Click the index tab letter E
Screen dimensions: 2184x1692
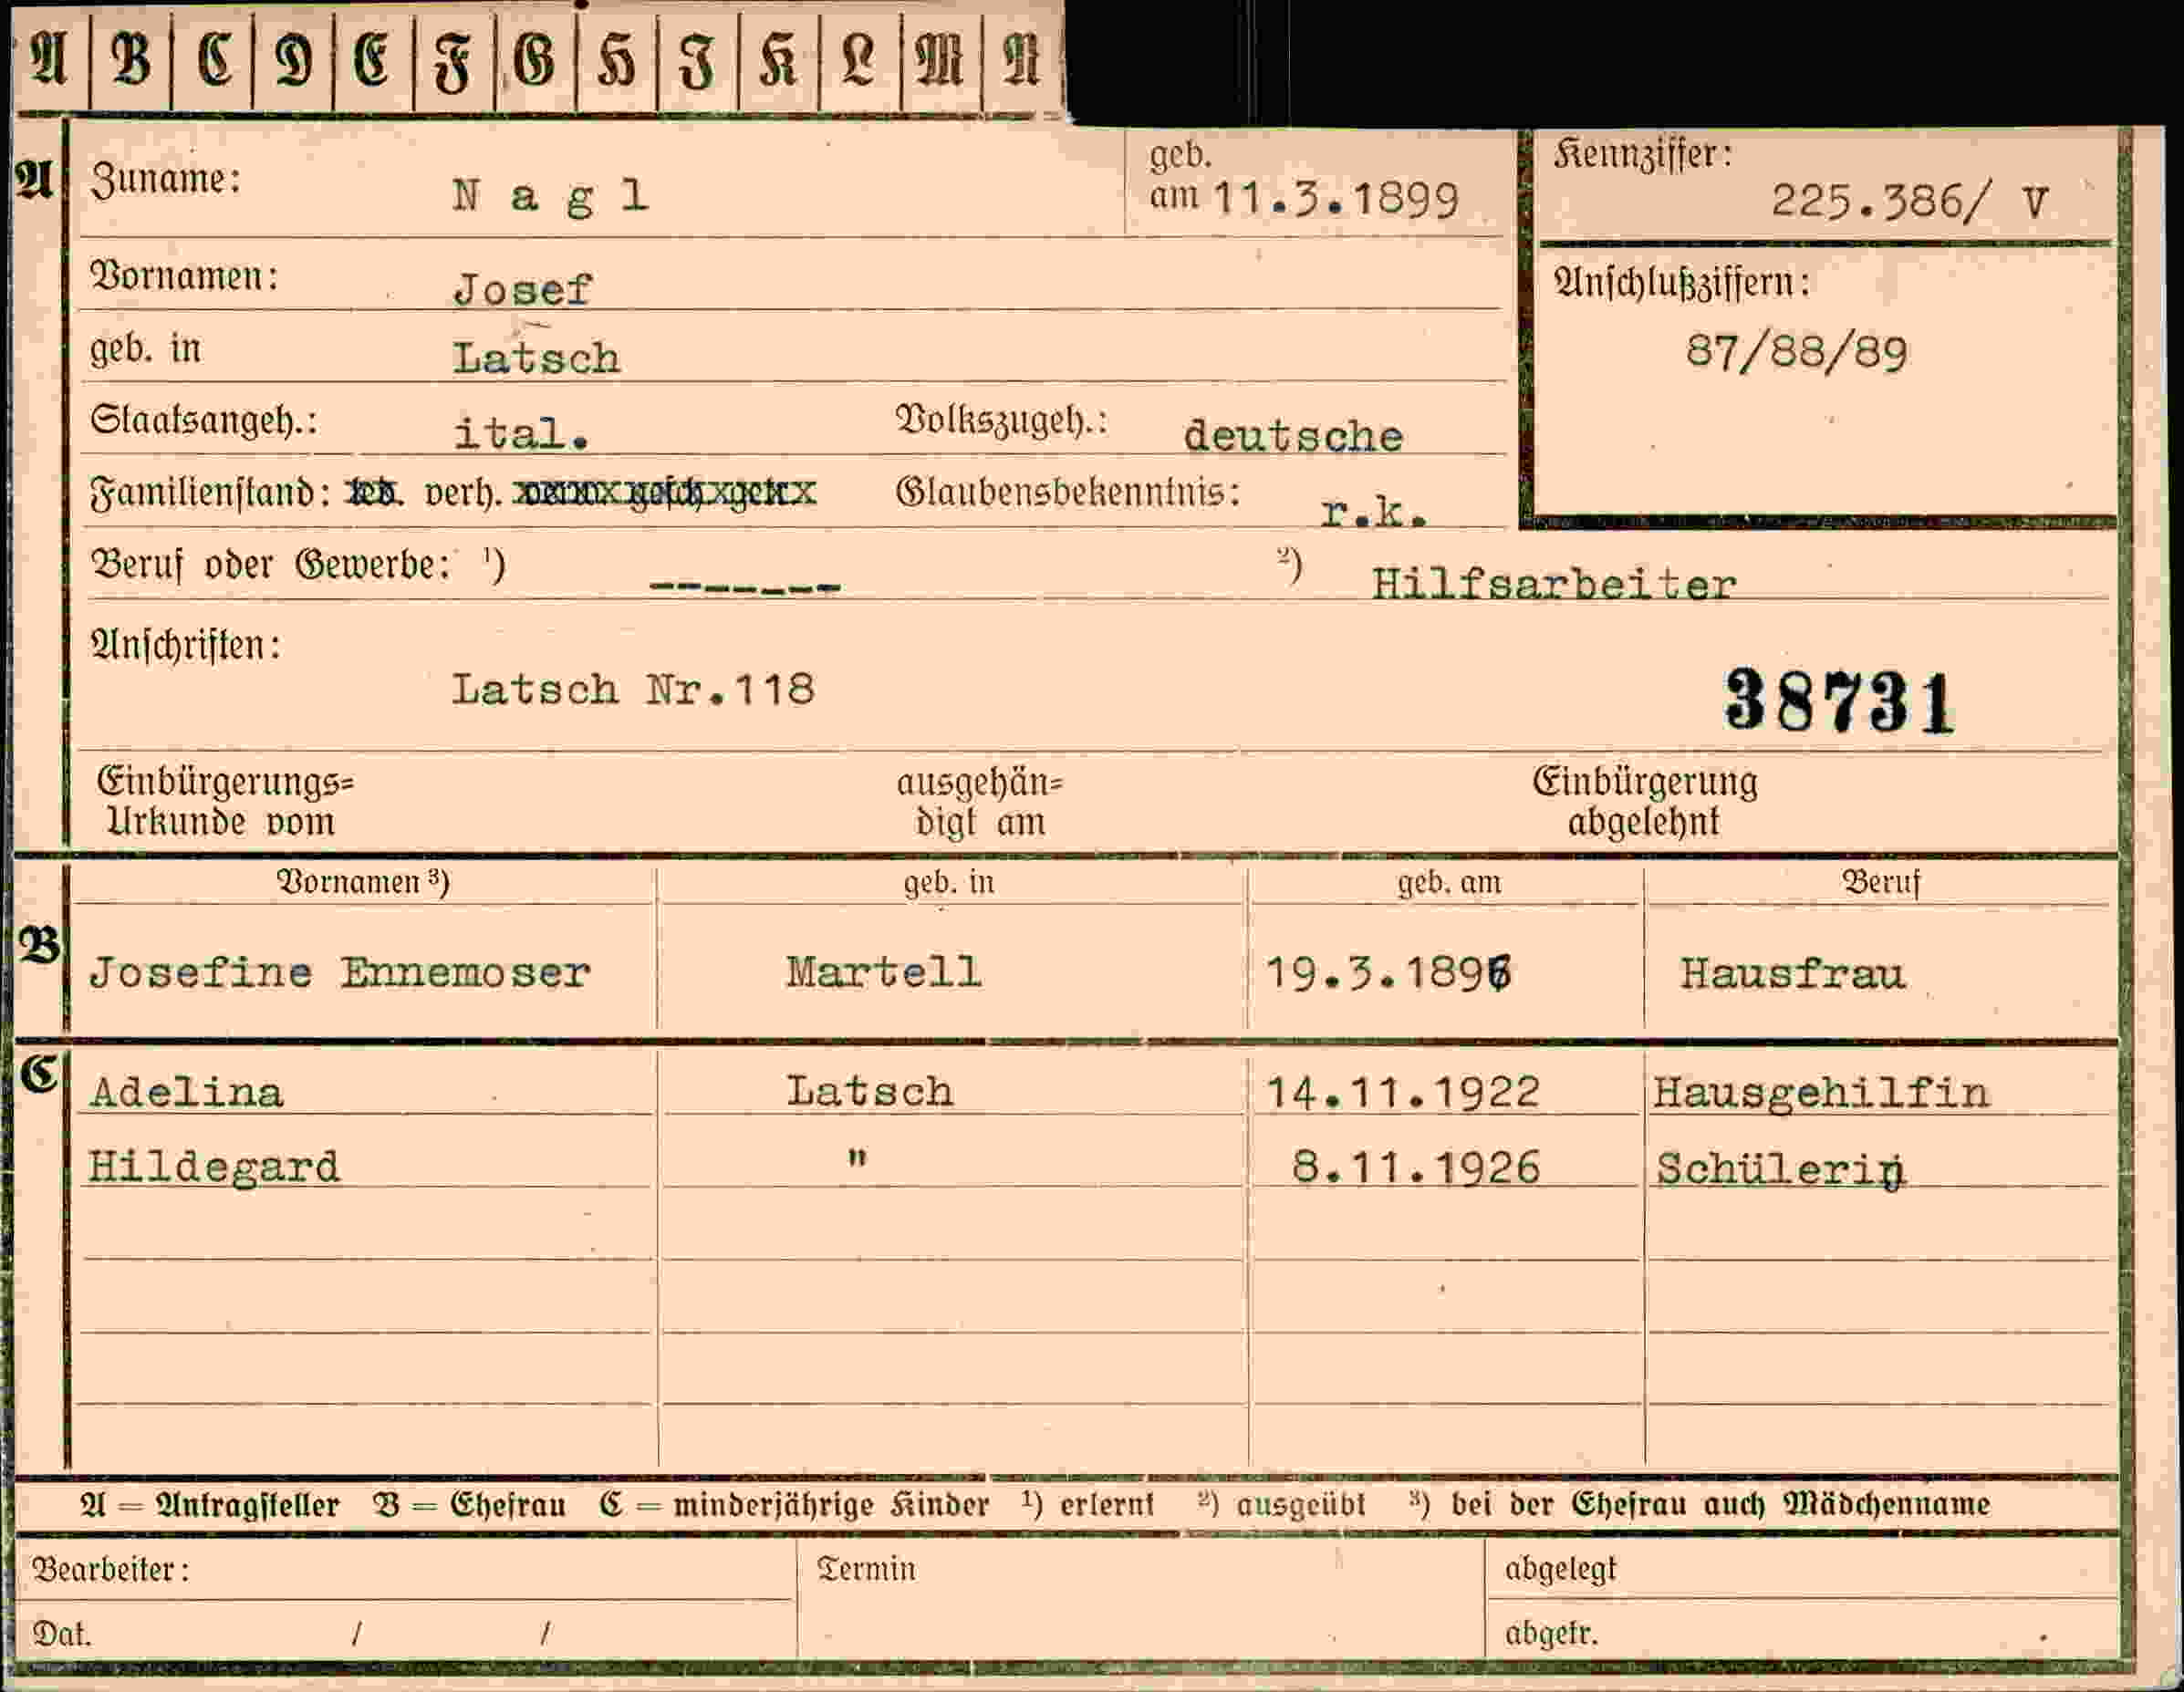click(x=371, y=60)
